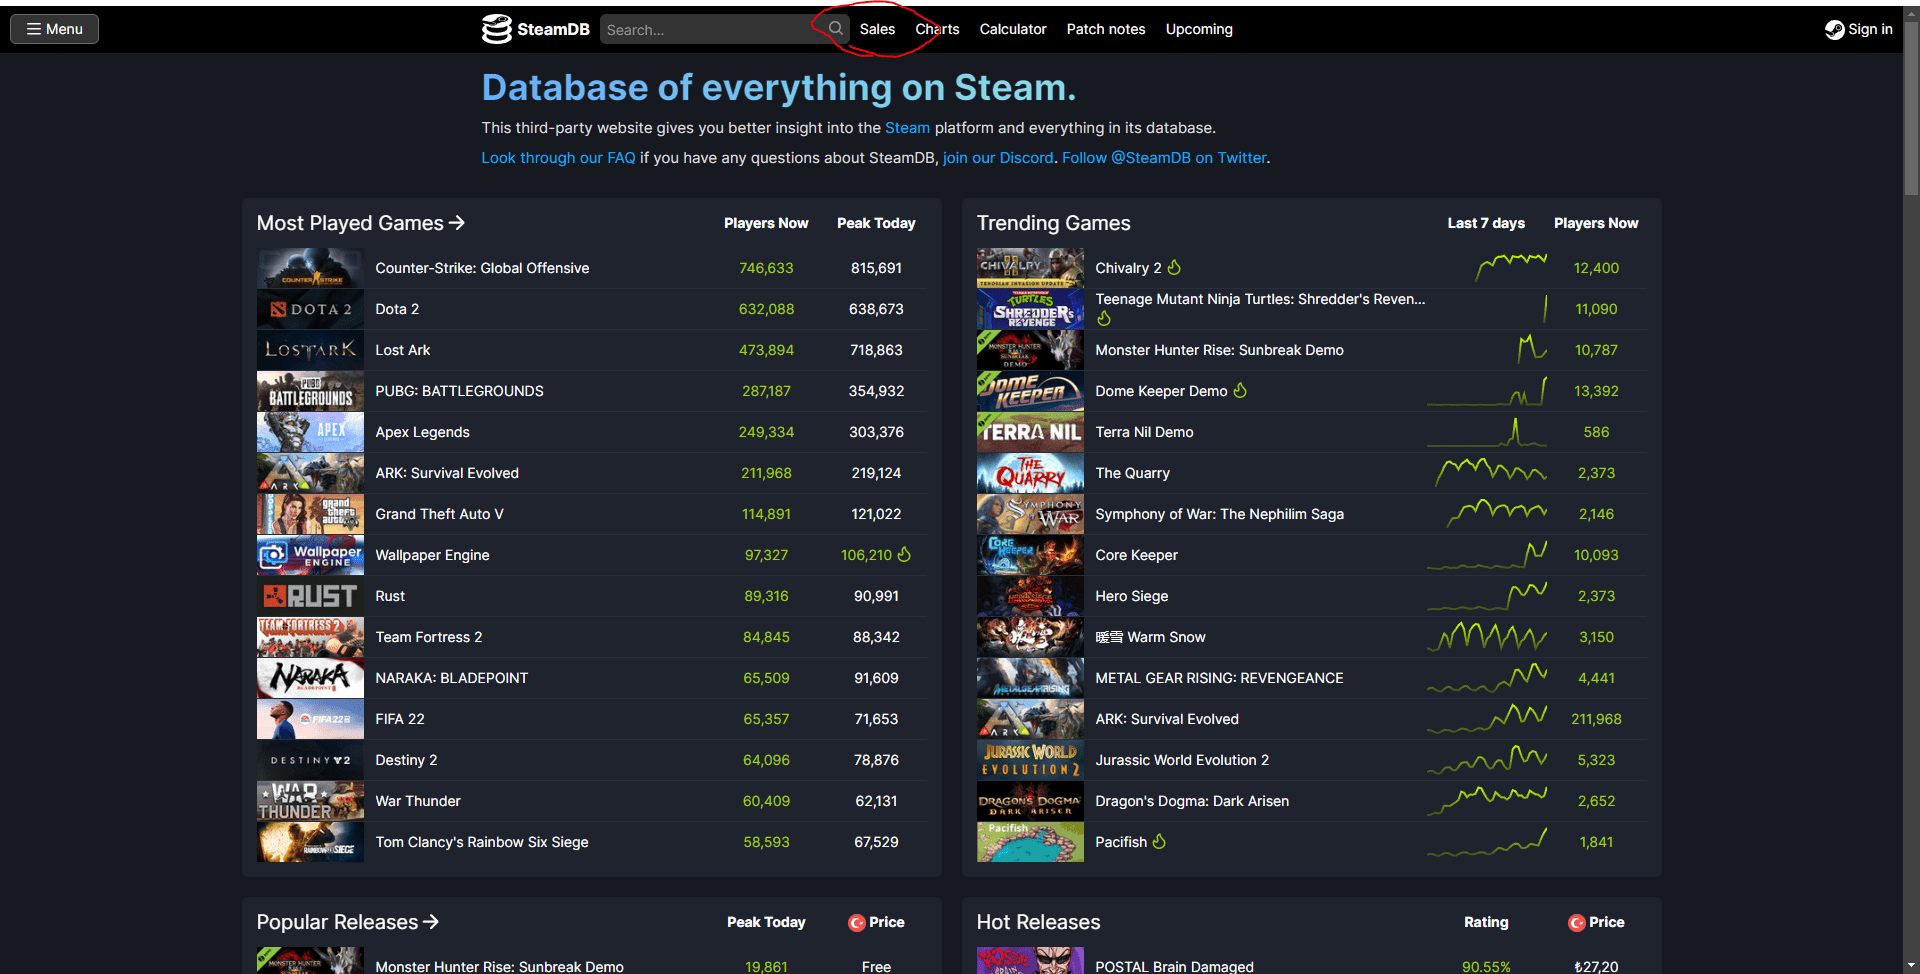Click flame icon next to Wallpaper Engine peak
The height and width of the screenshot is (974, 1920).
[904, 554]
